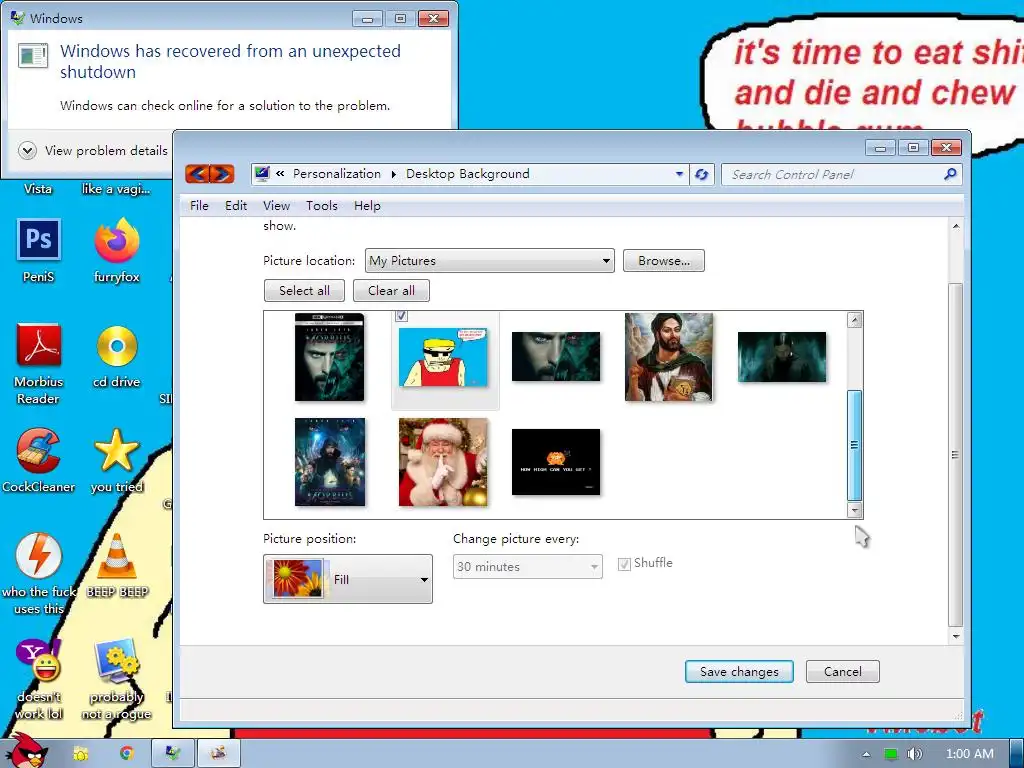Open the Yahoo 'doesn't work lol' icon
Image resolution: width=1024 pixels, height=768 pixels.
pos(39,679)
